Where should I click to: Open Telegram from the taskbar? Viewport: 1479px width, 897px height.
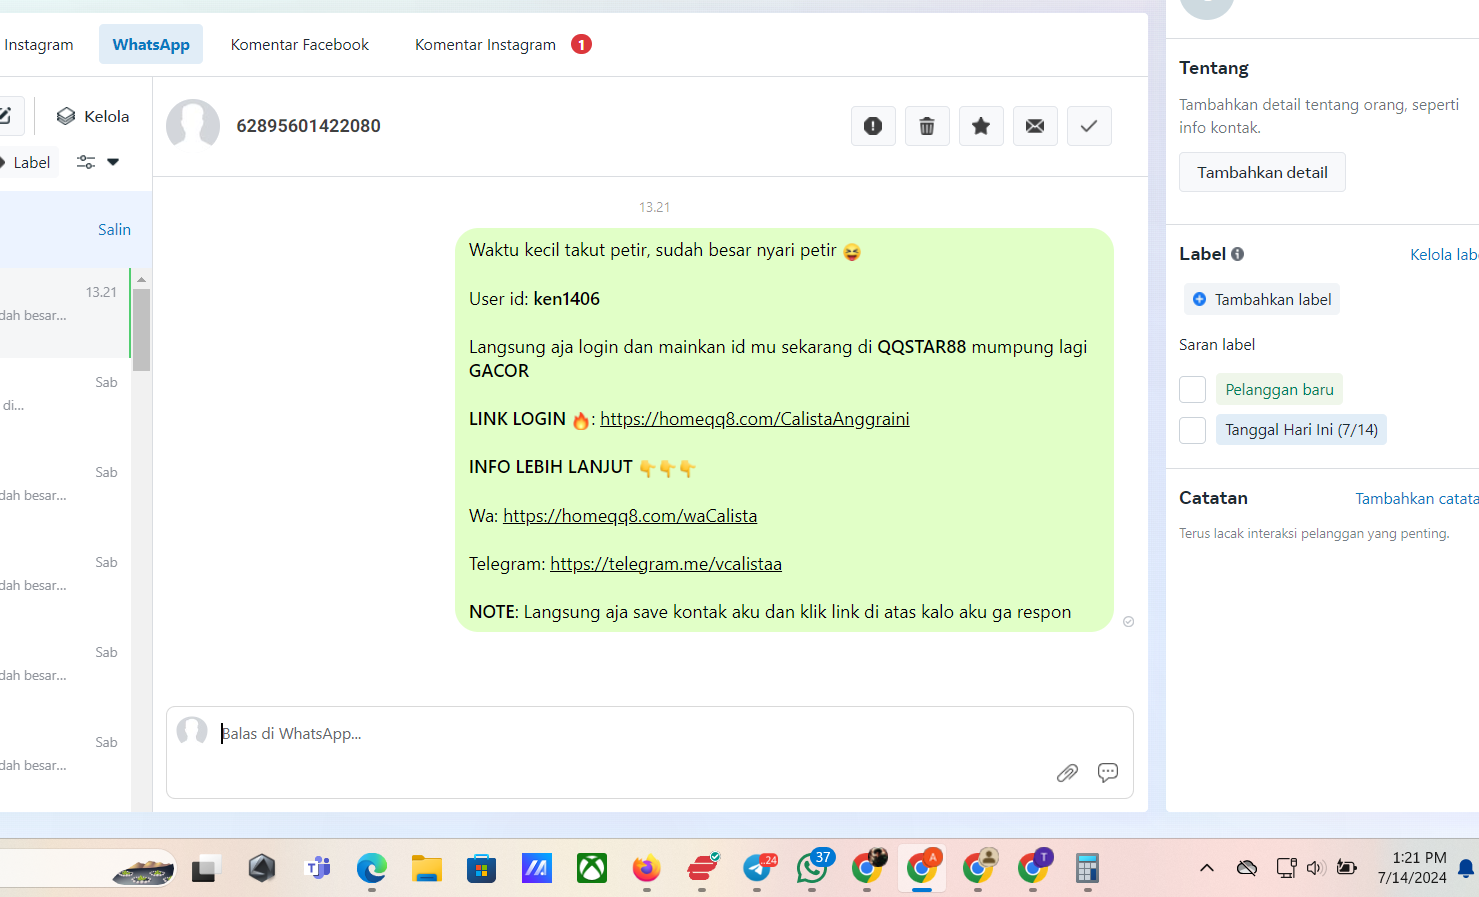(x=759, y=868)
